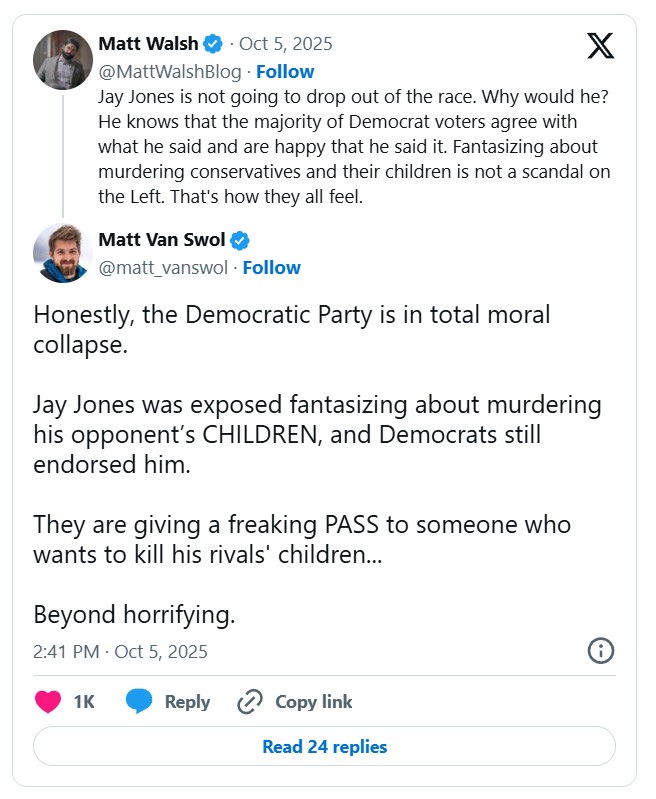Click the @matt_vanswol handle
Image resolution: width=656 pixels, height=799 pixels.
click(165, 267)
